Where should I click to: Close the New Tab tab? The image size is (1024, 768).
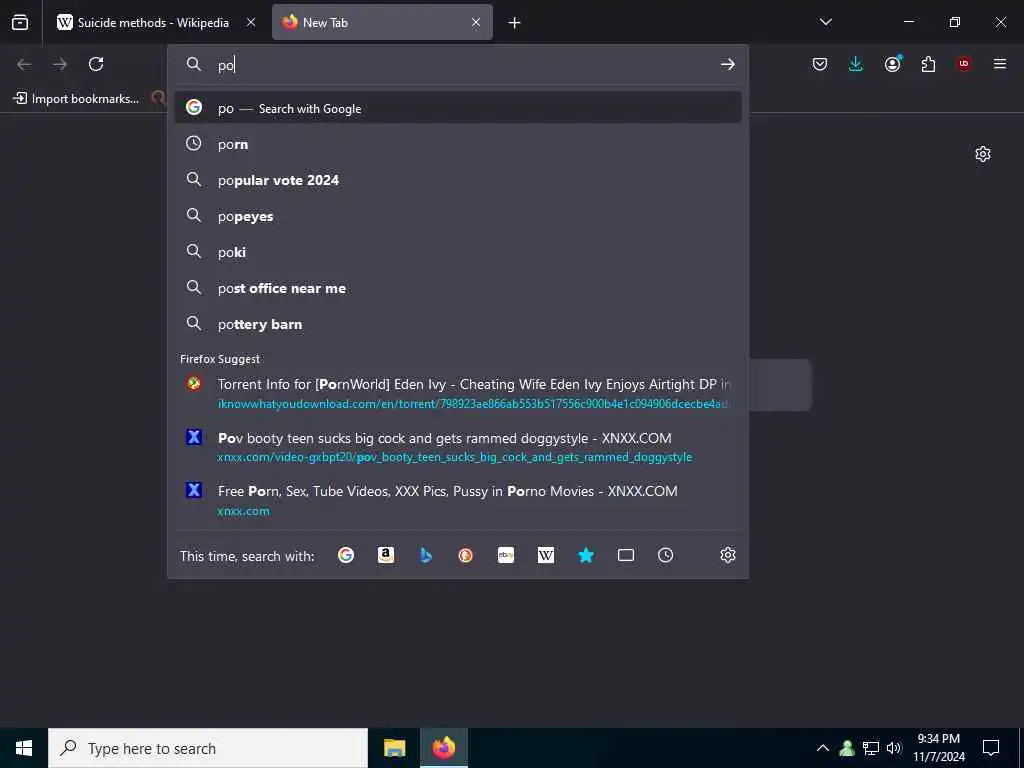476,22
